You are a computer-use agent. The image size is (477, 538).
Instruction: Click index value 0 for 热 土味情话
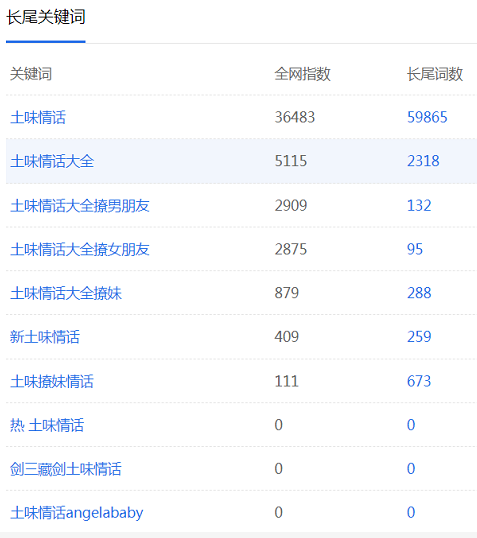(x=279, y=425)
